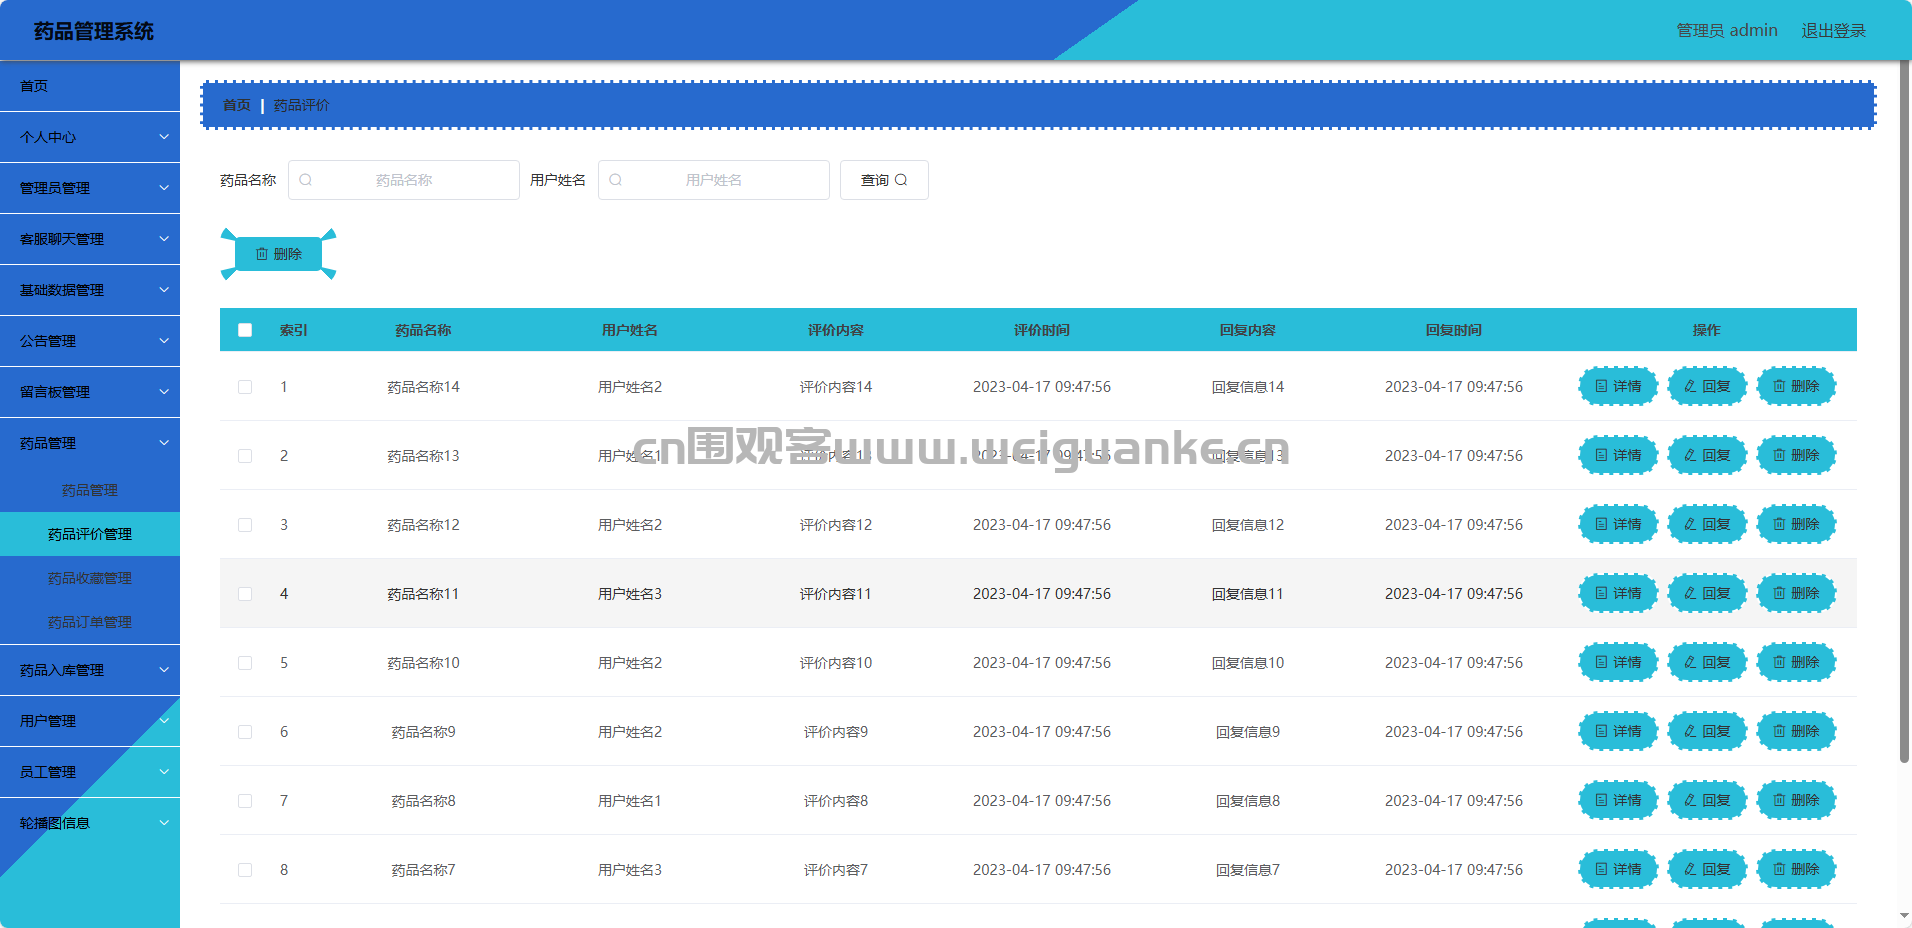The image size is (1912, 928).
Task: Check the checkbox for row index 1
Action: pos(245,387)
